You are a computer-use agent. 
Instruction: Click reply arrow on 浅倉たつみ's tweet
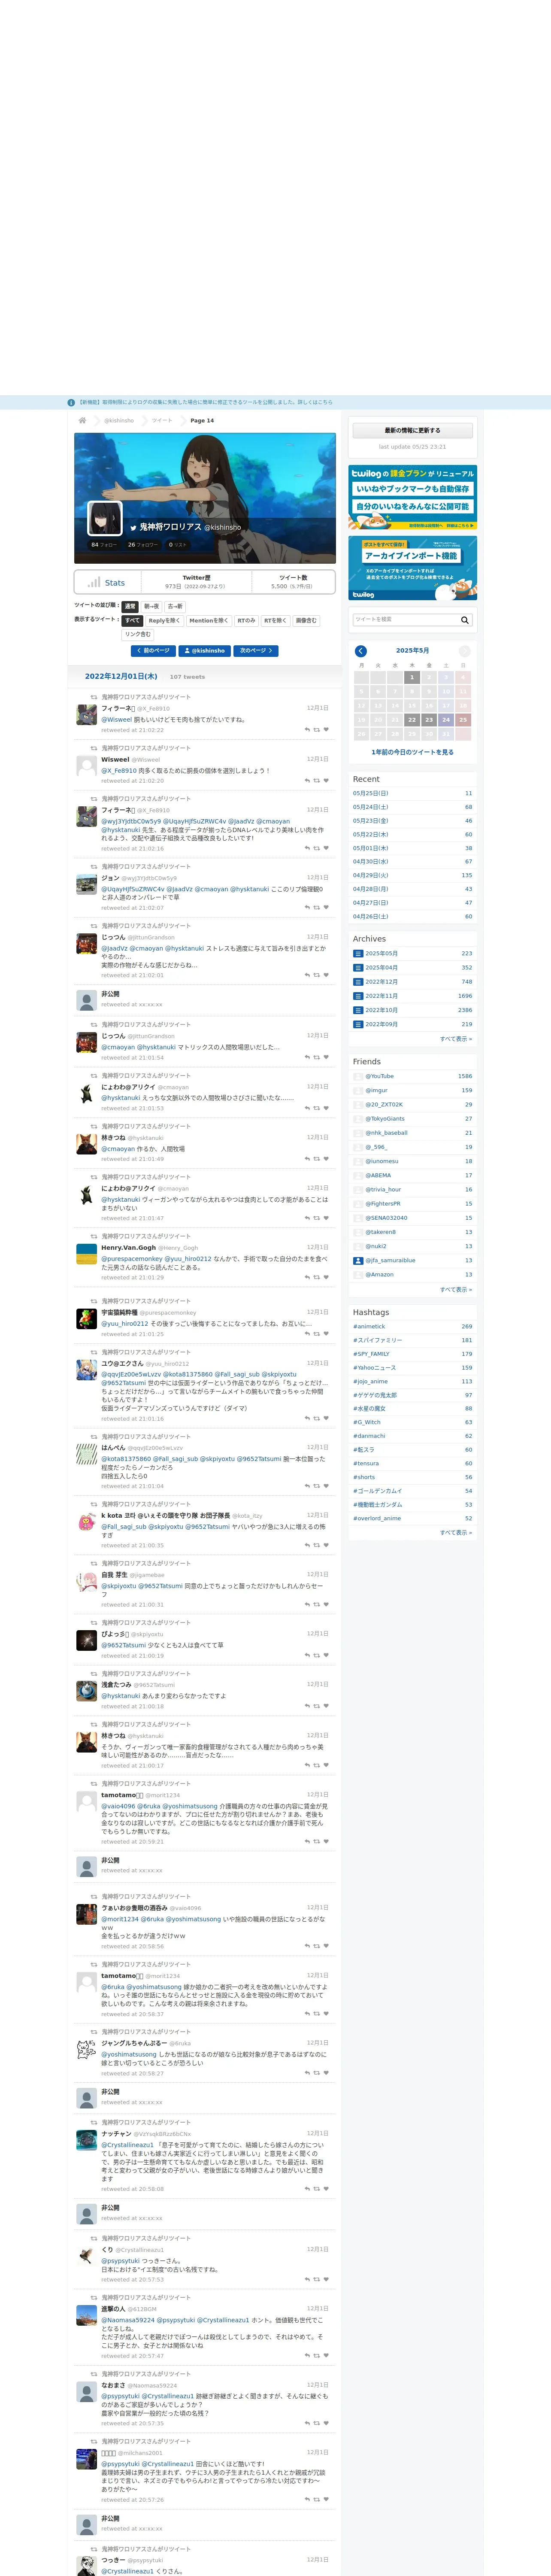coord(307,1706)
